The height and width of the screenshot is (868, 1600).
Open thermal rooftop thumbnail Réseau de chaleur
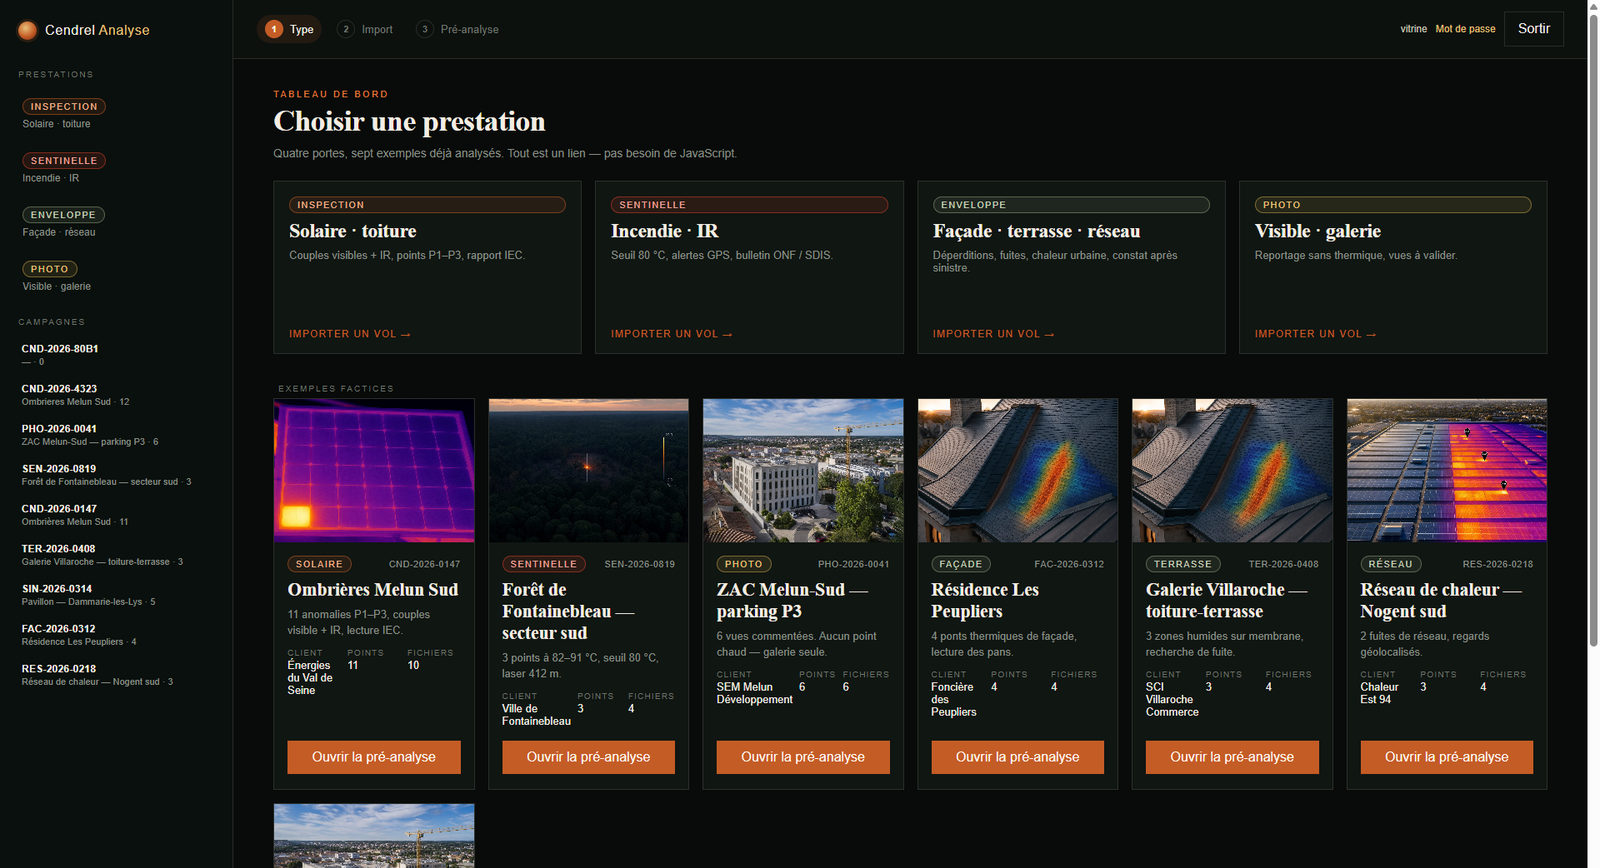[x=1446, y=471]
